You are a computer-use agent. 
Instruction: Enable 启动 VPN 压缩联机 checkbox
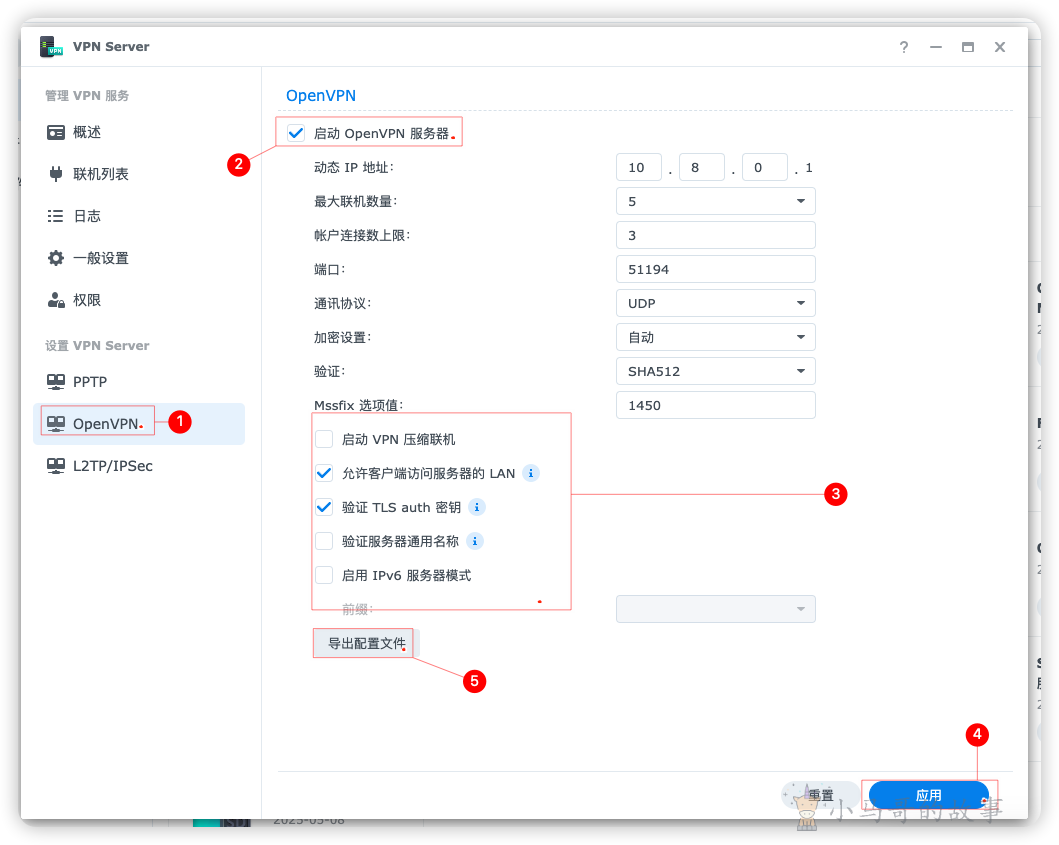(x=324, y=439)
